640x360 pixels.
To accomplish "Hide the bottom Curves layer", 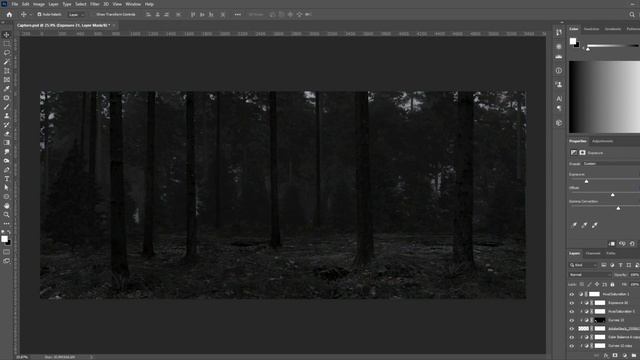I will 571,346.
